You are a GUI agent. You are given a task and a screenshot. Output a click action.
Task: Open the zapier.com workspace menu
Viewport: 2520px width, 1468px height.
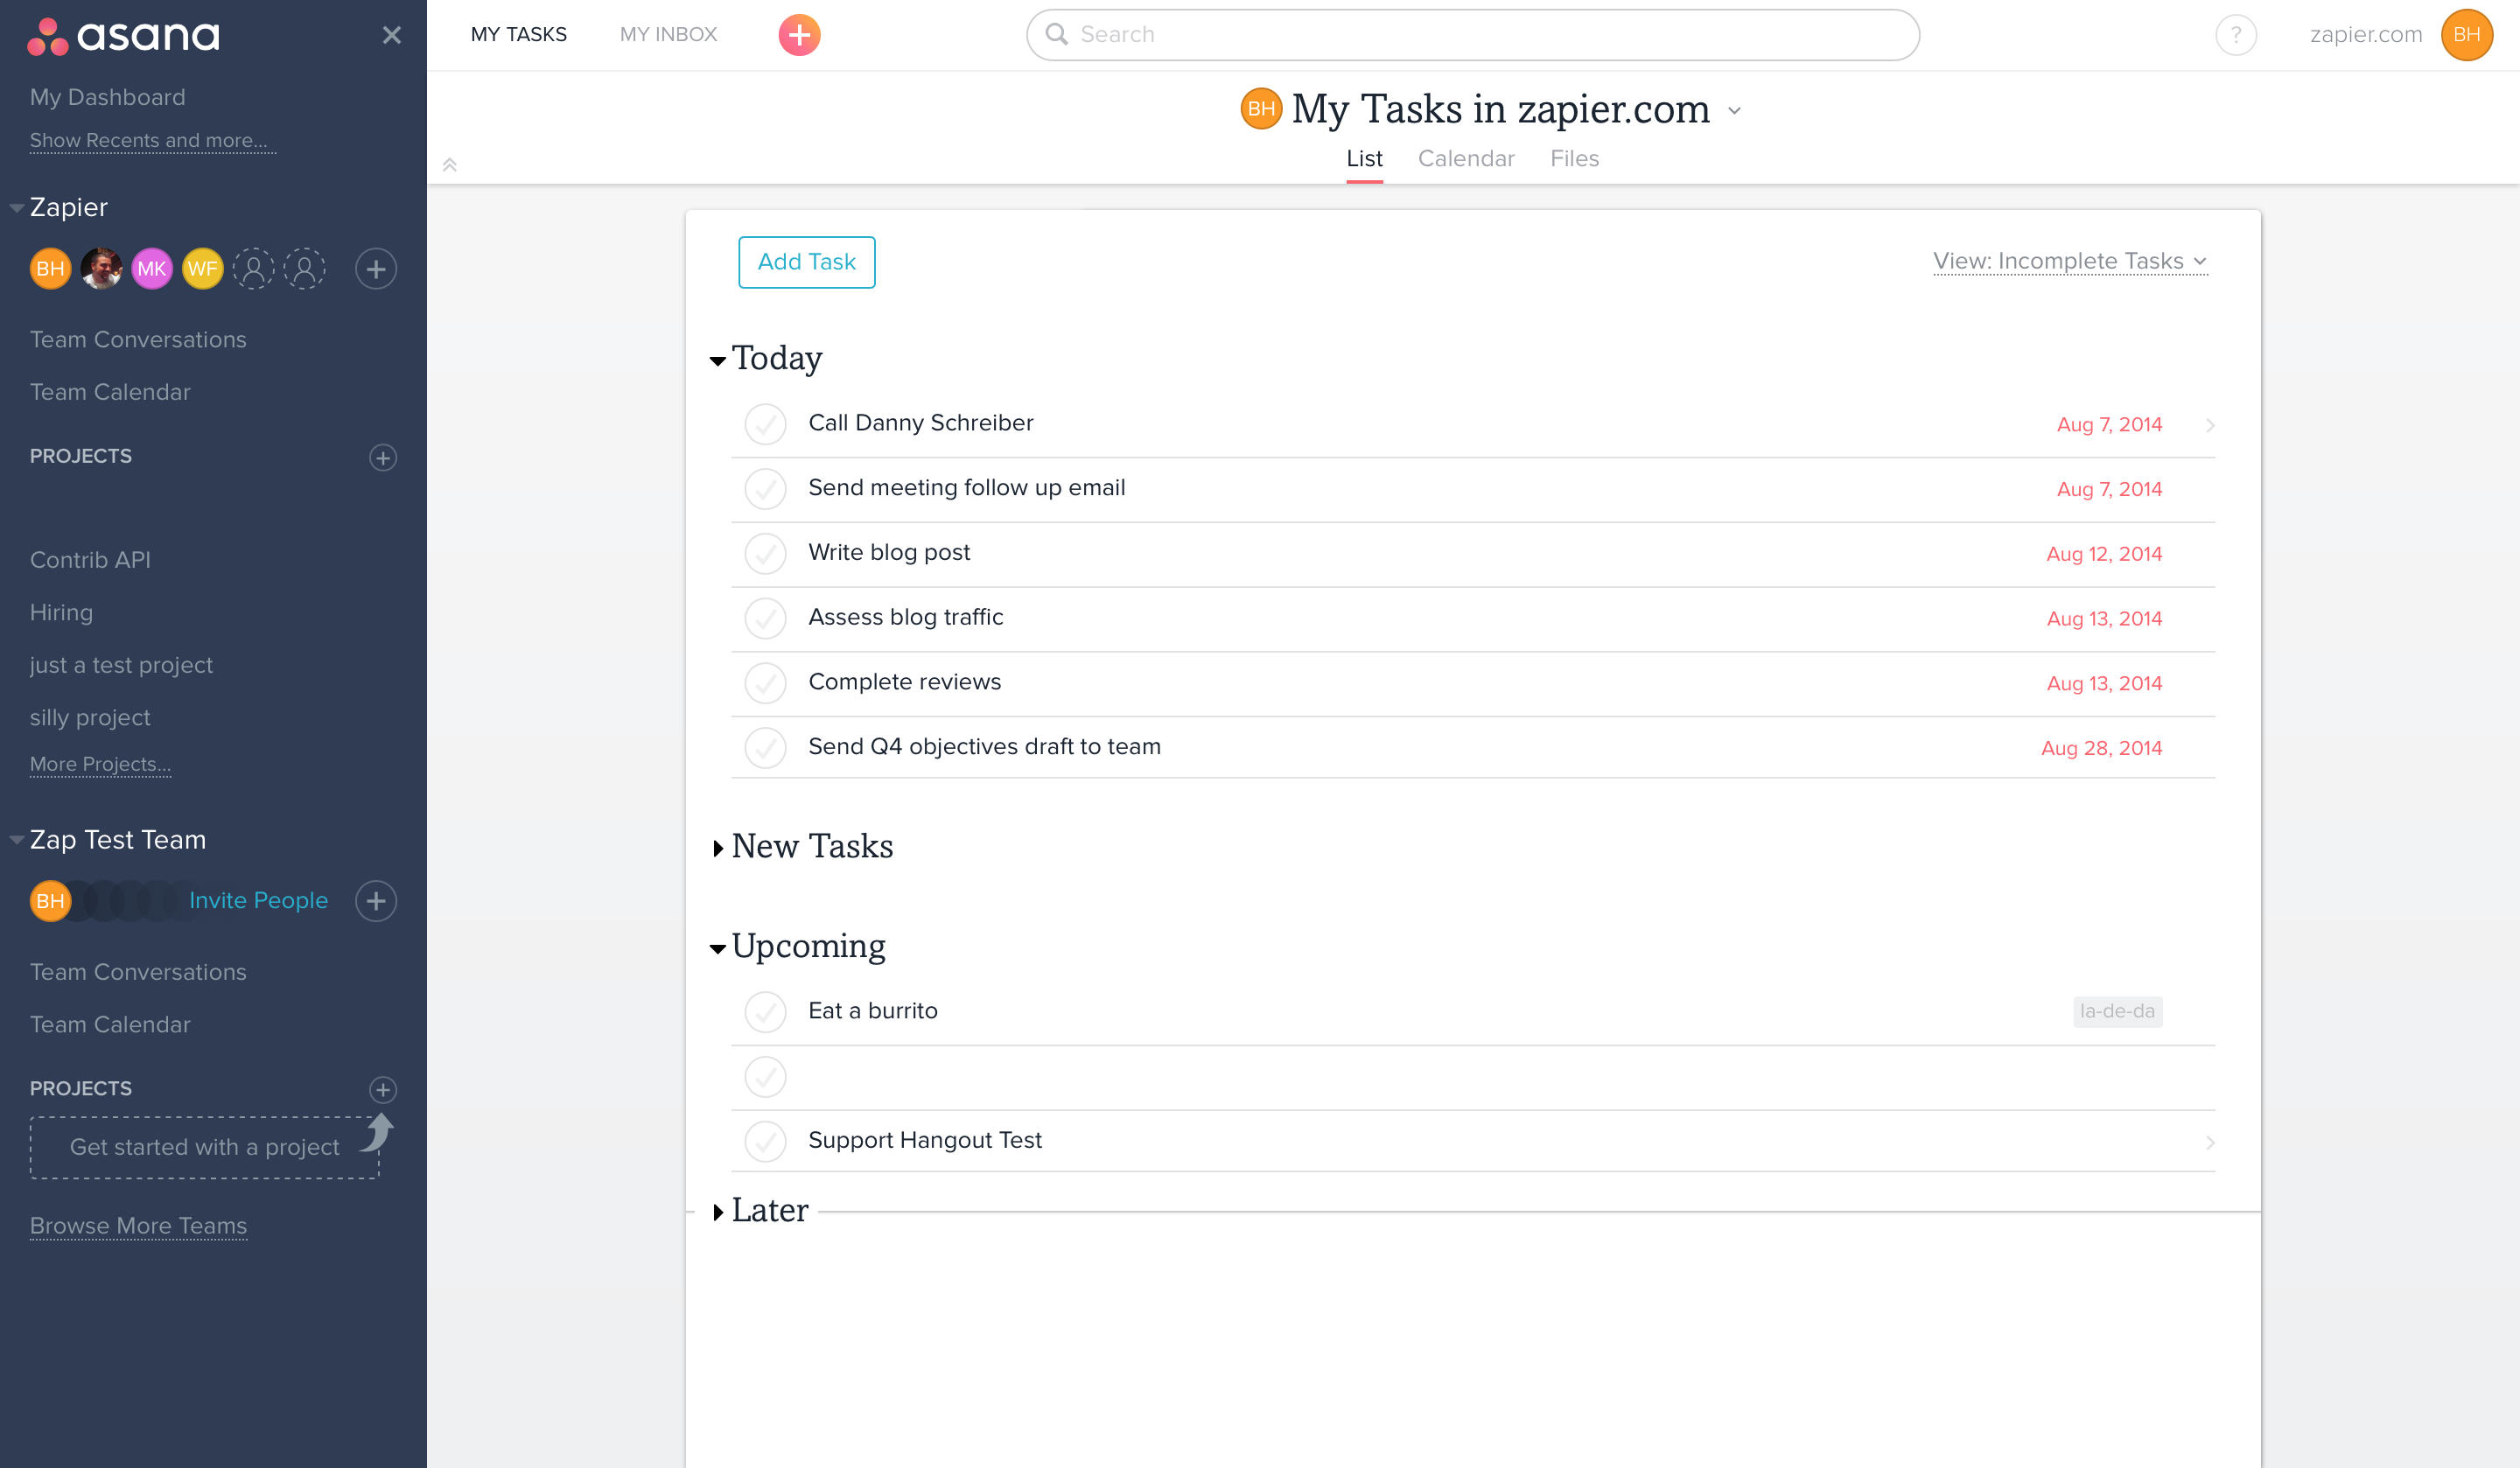click(2365, 35)
